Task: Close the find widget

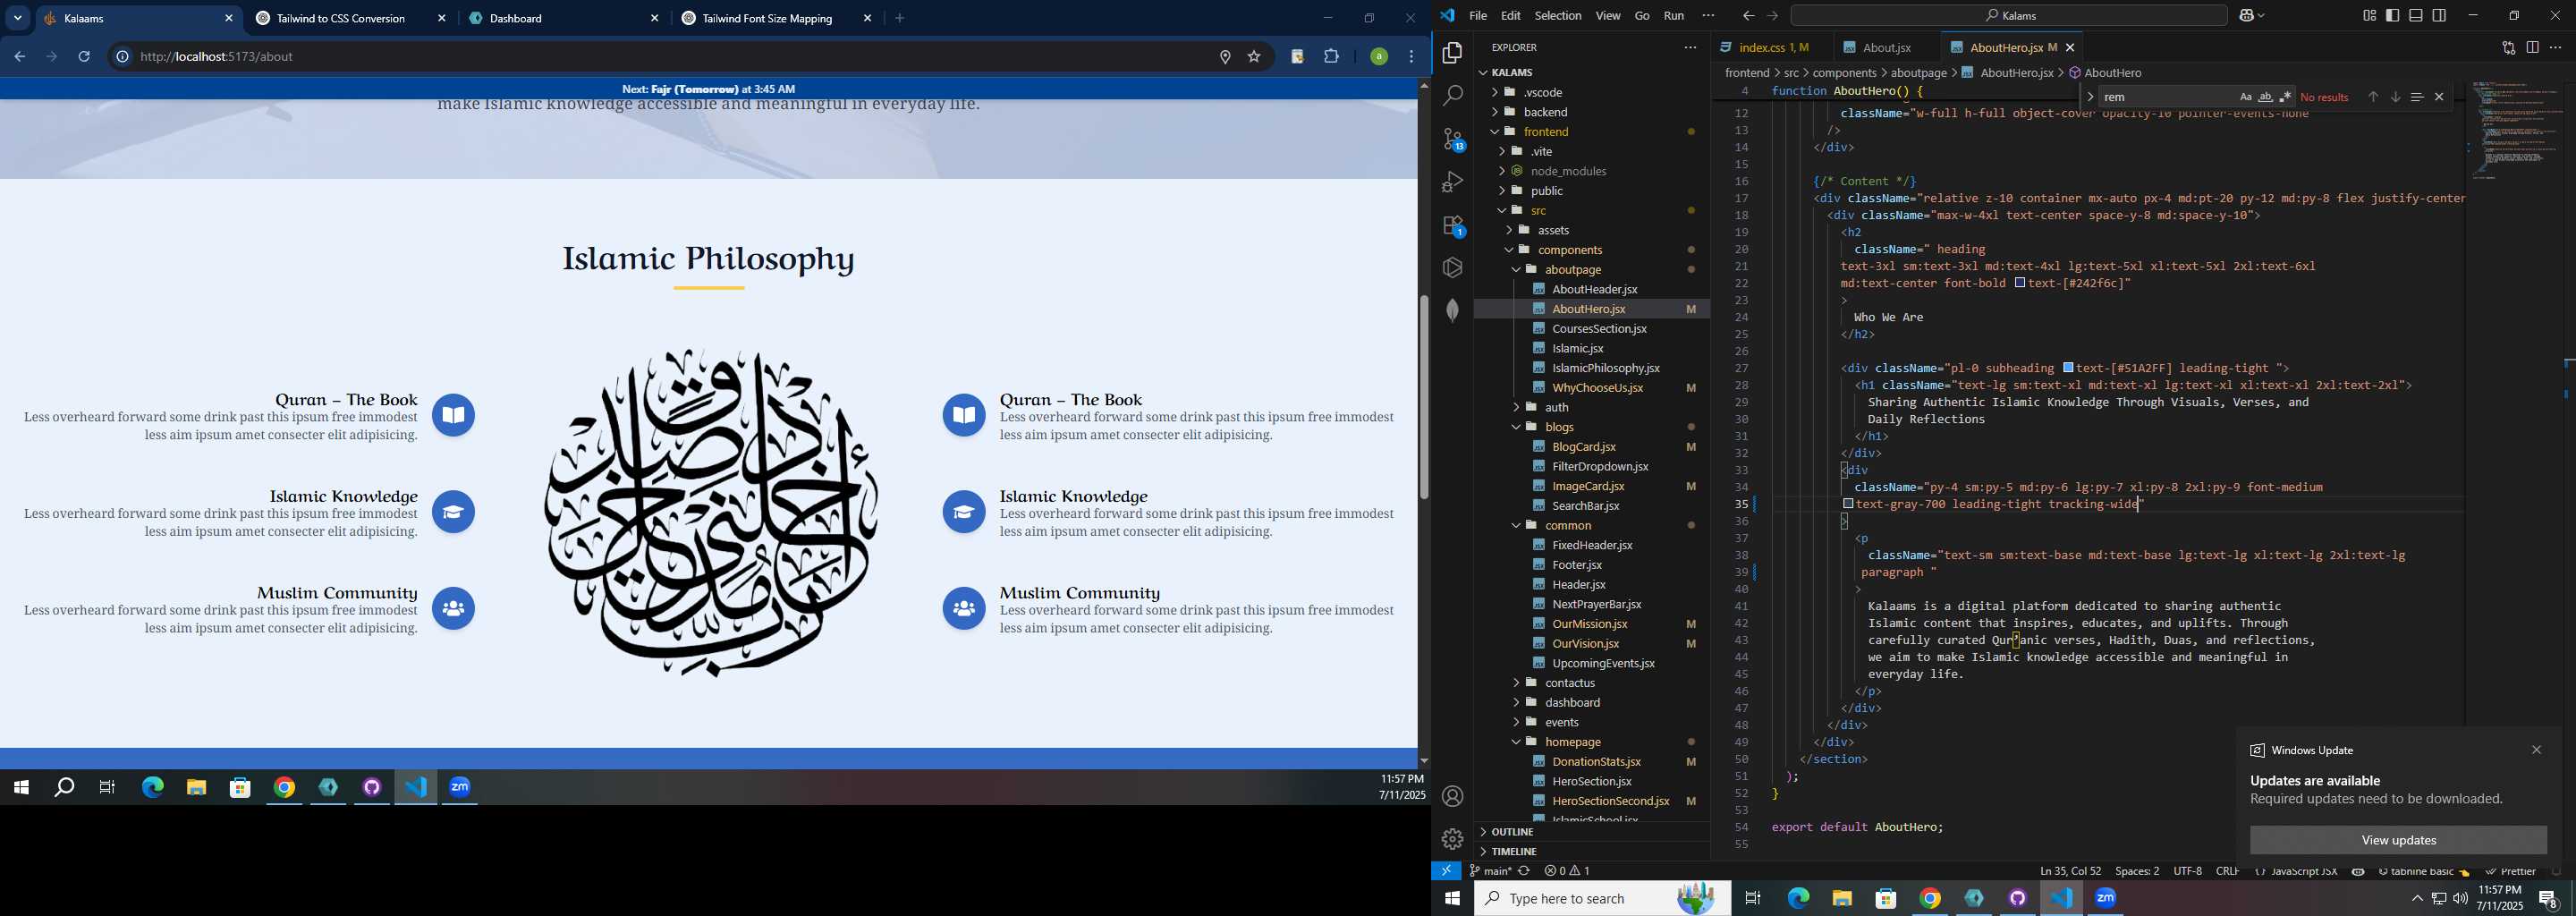Action: pyautogui.click(x=2439, y=97)
